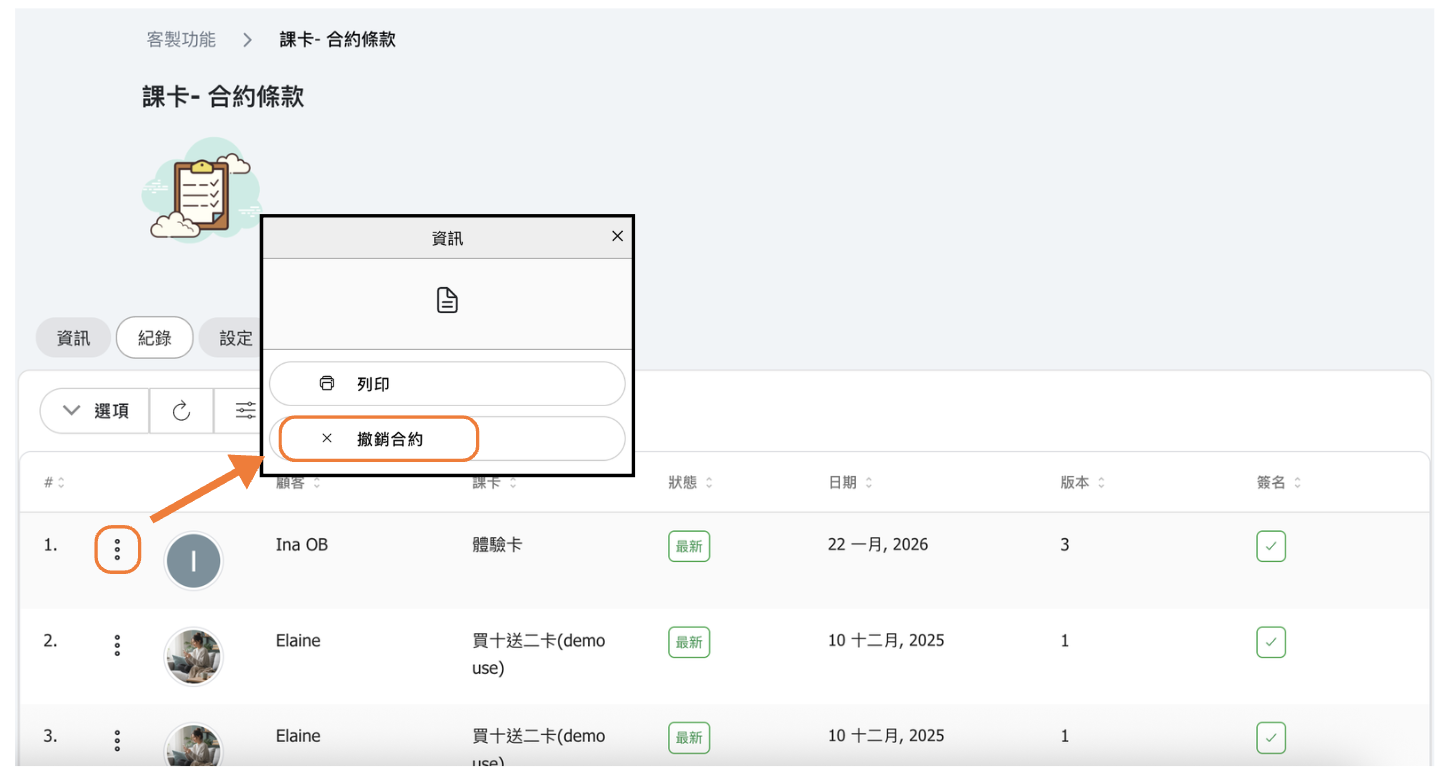
Task: Click the 列印 print button
Action: point(446,384)
